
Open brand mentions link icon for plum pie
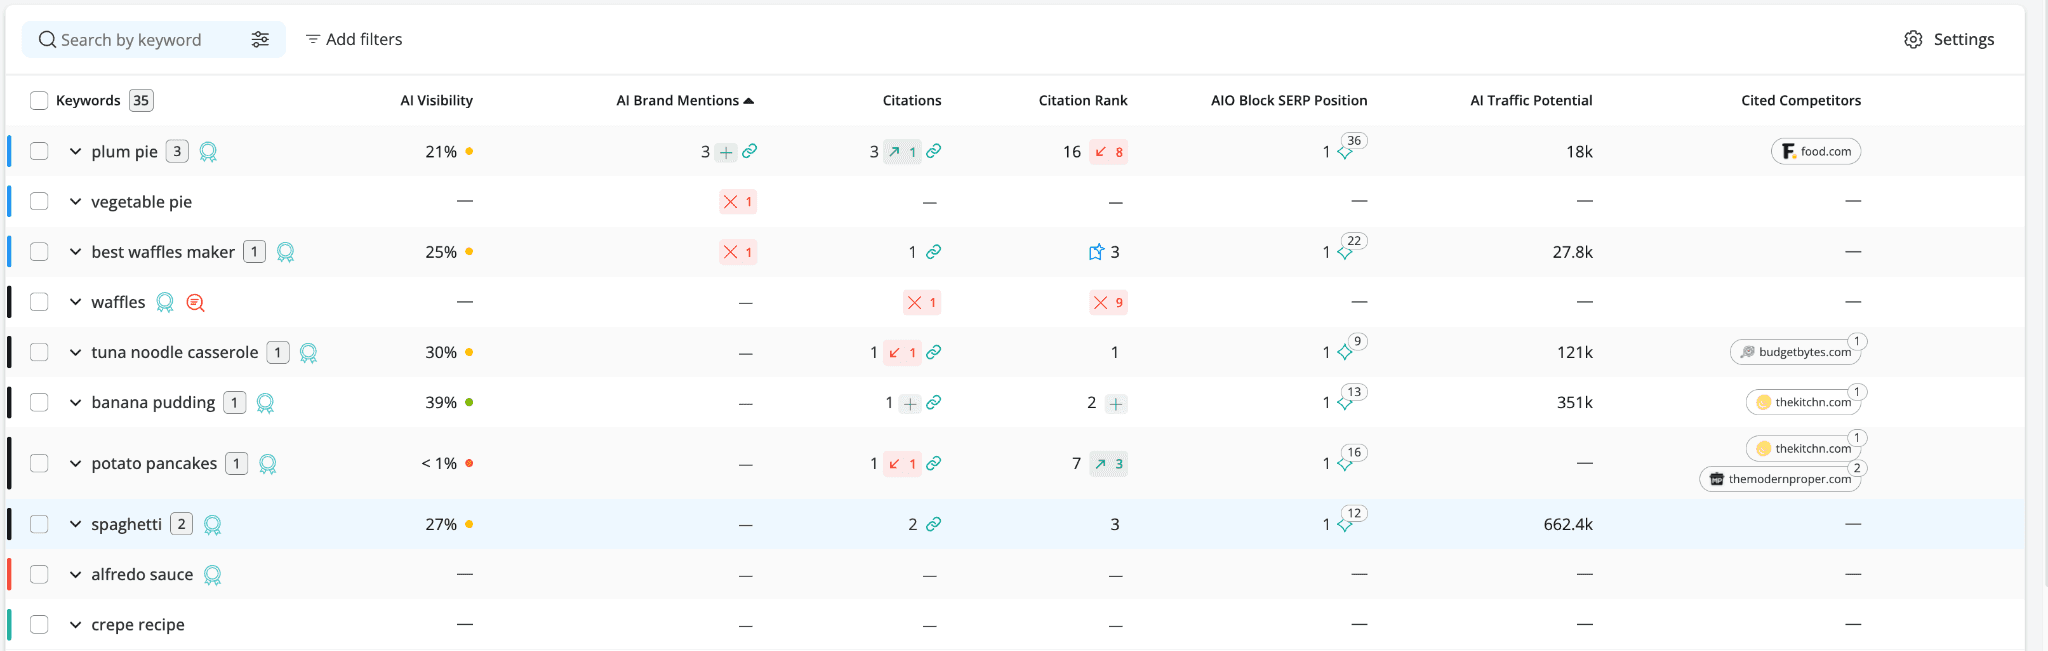[x=749, y=151]
